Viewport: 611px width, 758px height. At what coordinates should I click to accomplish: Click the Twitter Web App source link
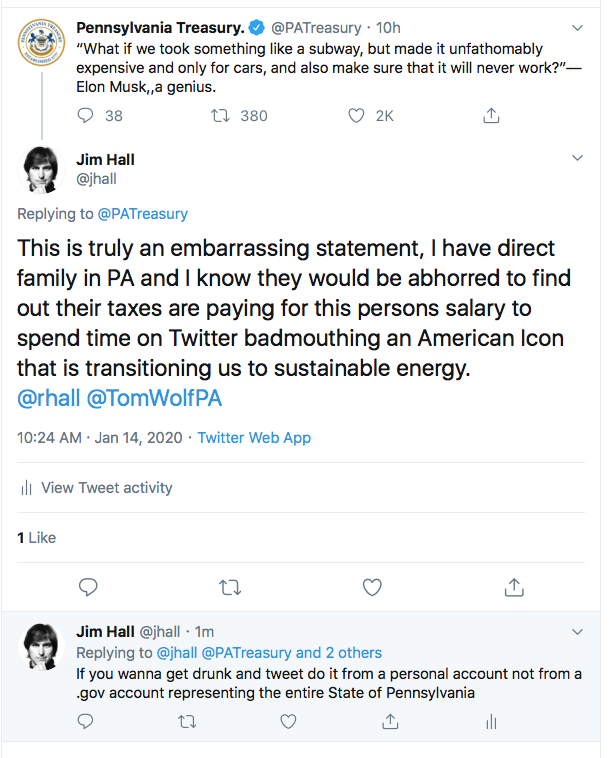254,438
